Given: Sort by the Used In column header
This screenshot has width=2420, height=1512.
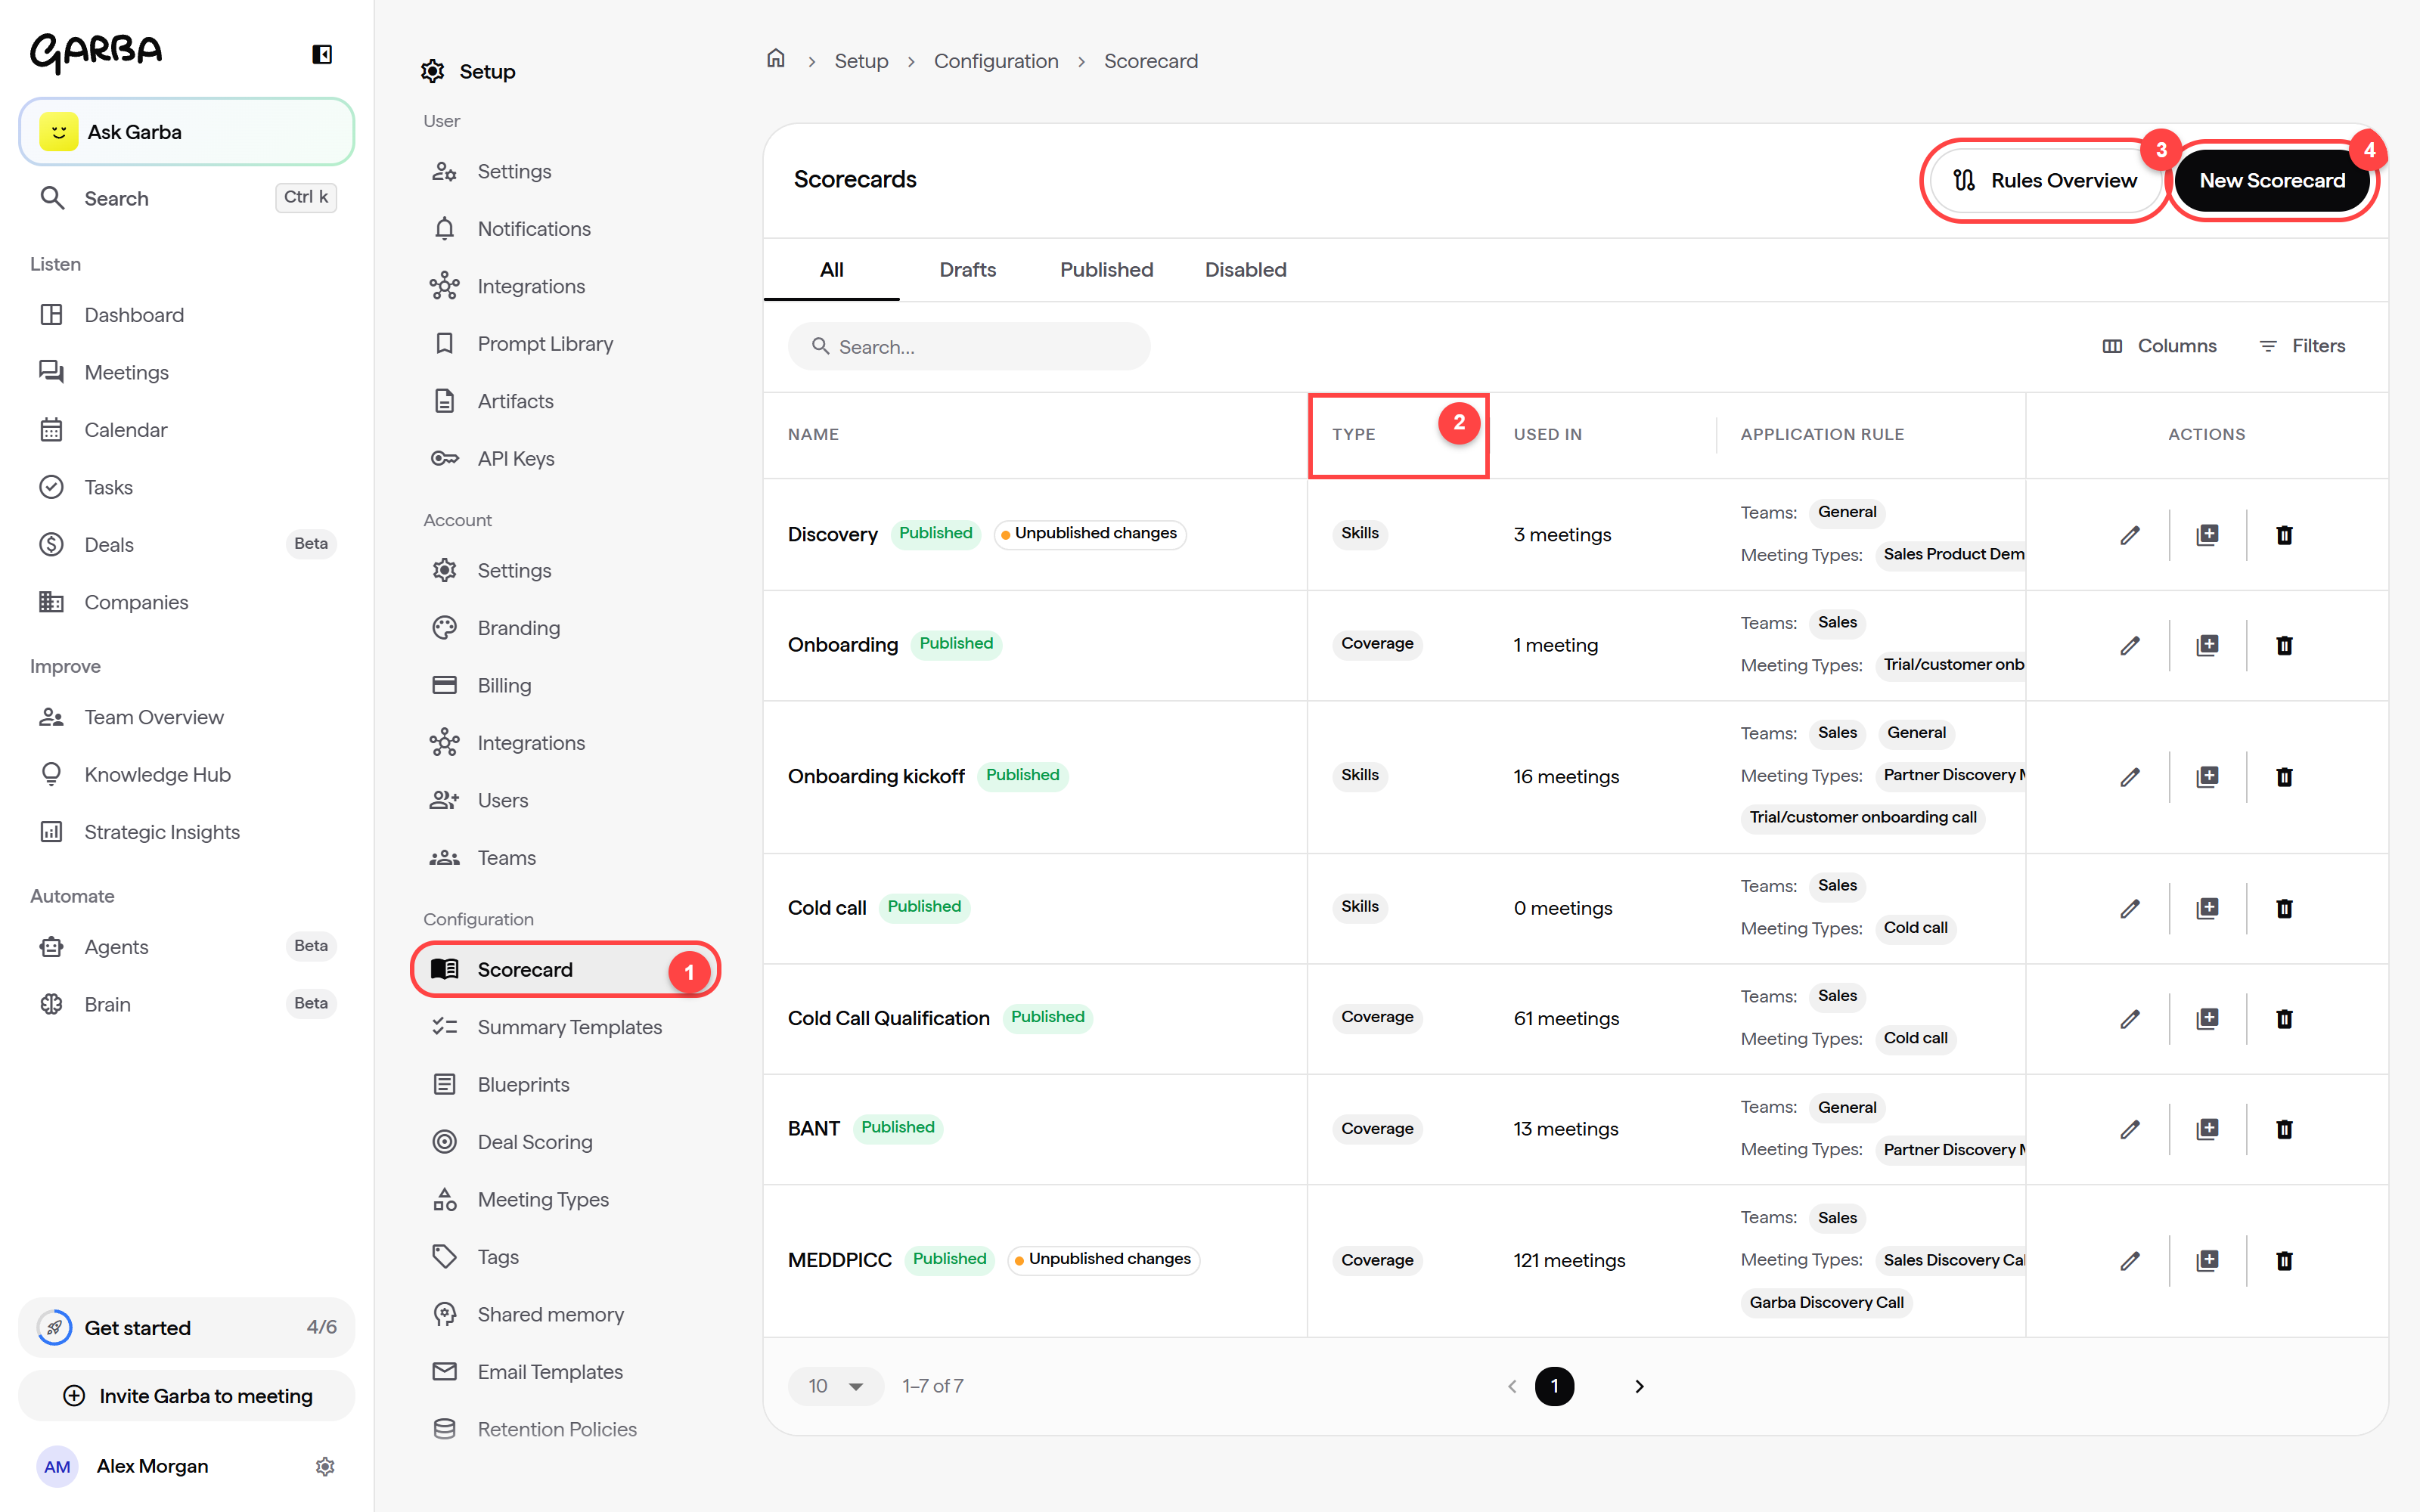Looking at the screenshot, I should coord(1547,434).
